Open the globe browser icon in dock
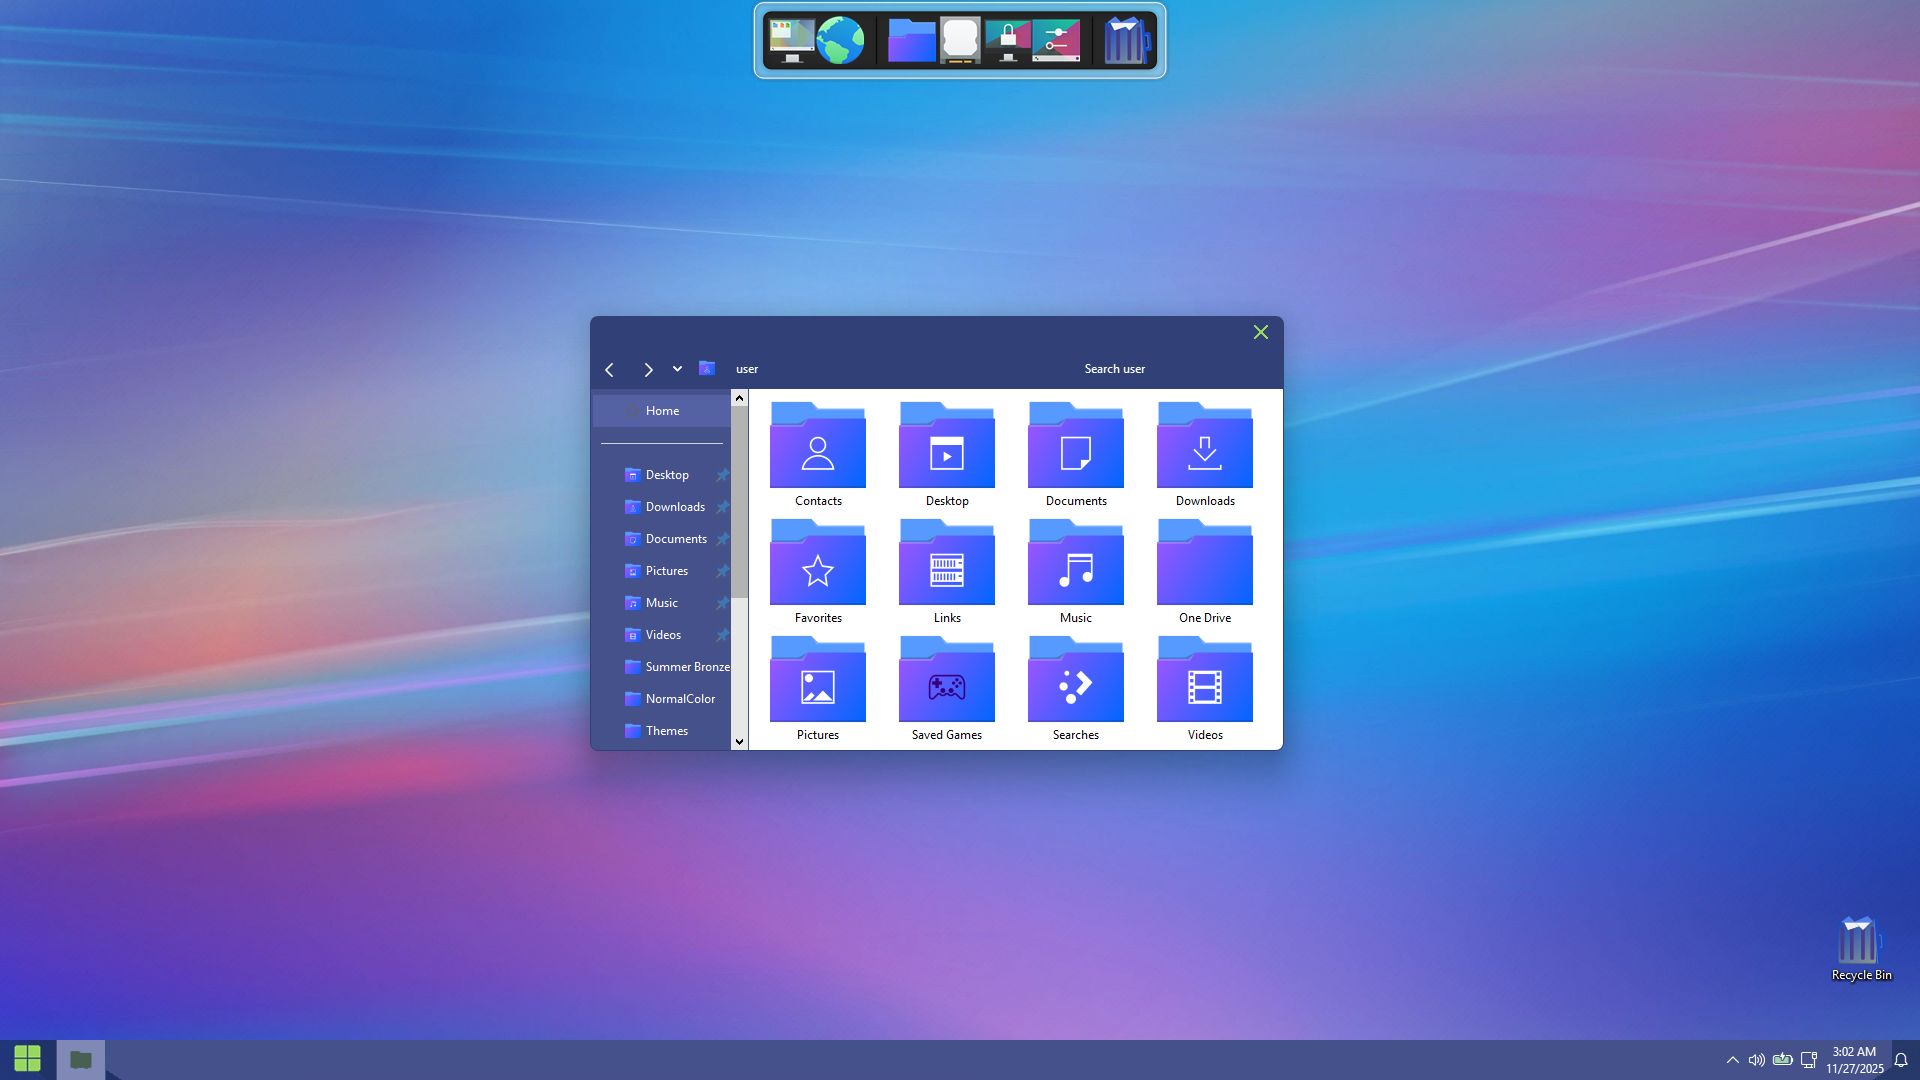 840,41
